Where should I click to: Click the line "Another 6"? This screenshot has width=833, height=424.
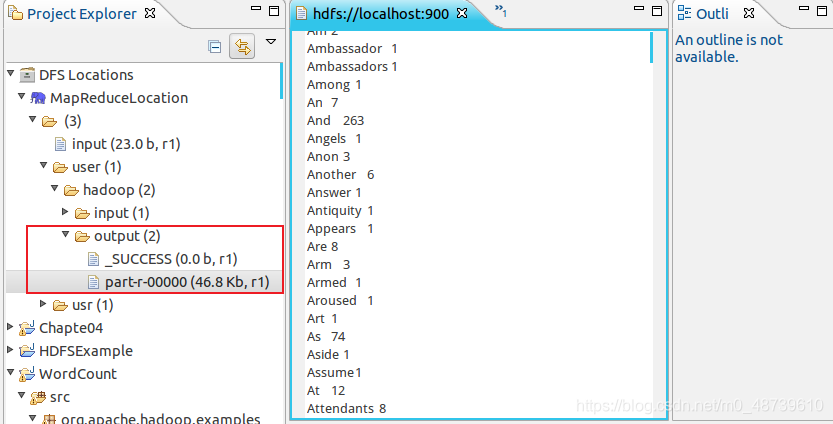(341, 175)
